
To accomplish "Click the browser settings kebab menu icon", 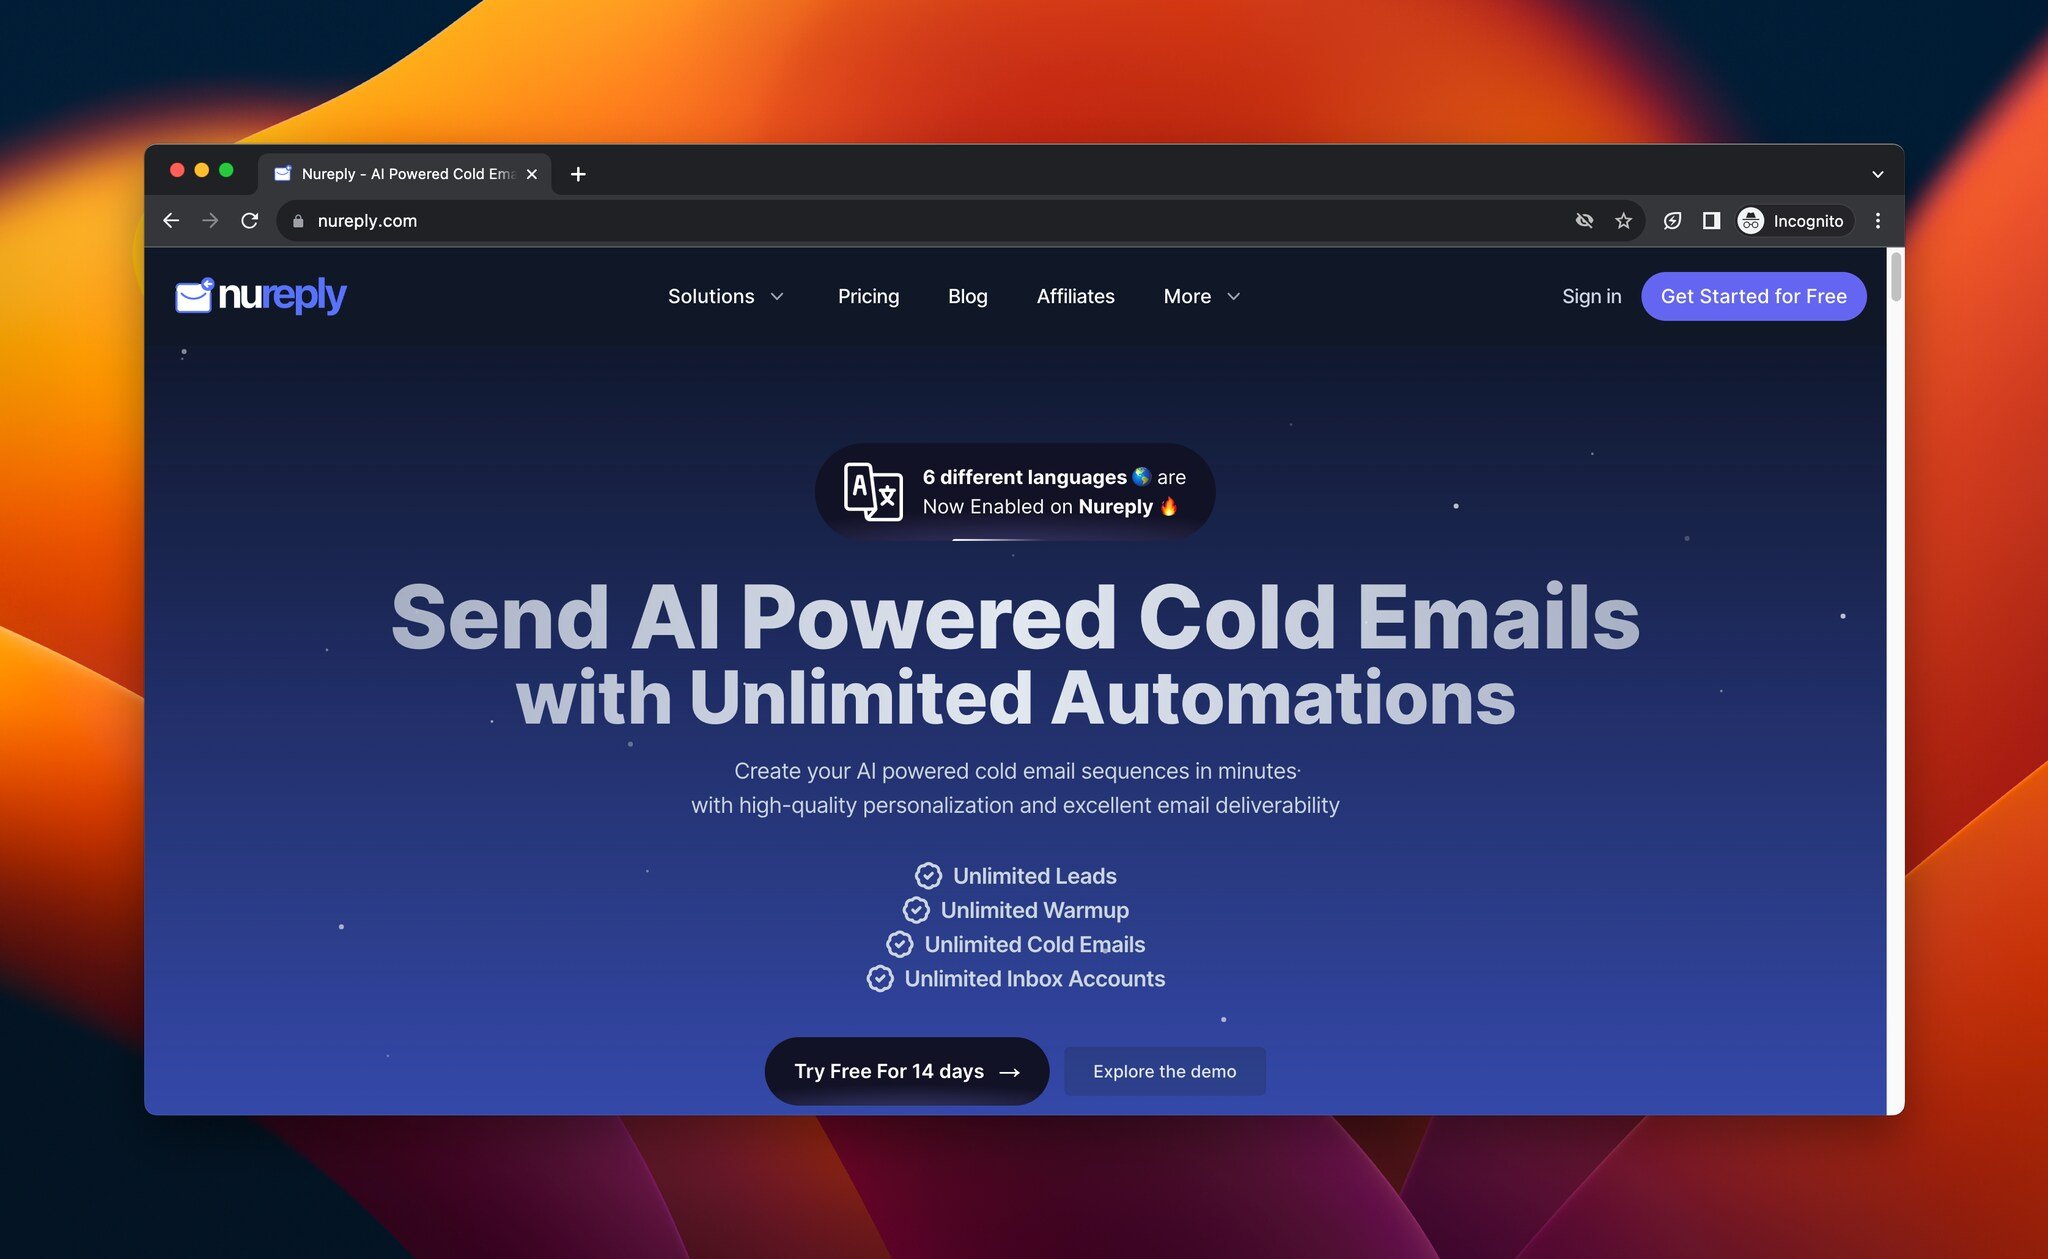I will point(1877,219).
